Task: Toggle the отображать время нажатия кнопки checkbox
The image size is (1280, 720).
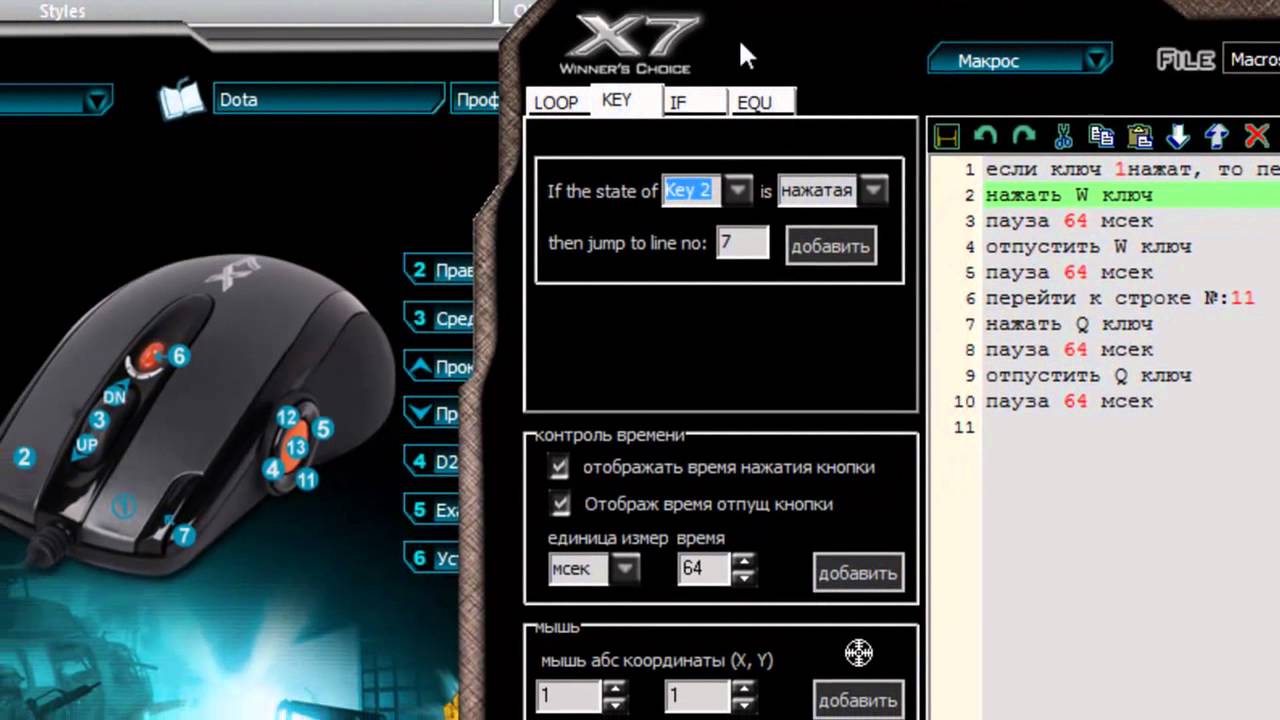Action: (x=559, y=467)
